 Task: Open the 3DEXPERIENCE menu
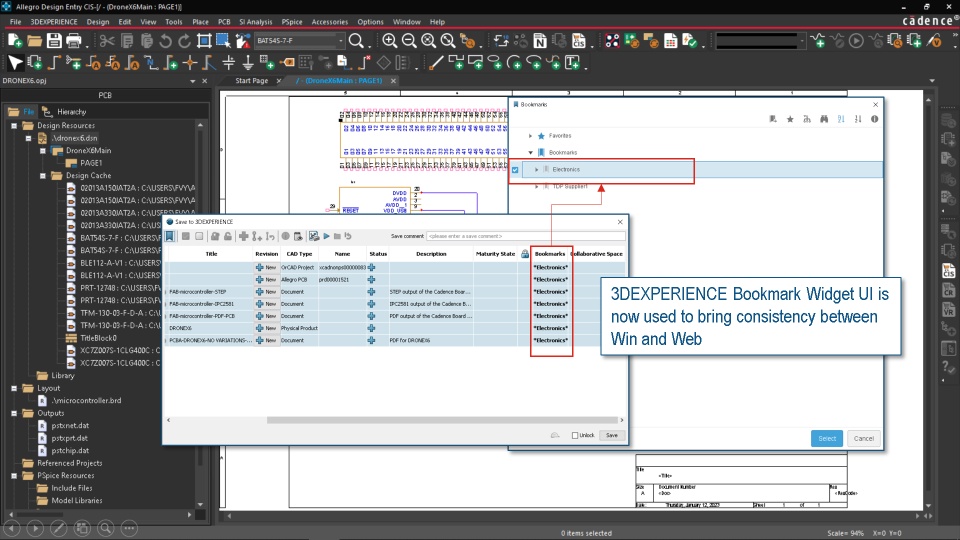coord(54,21)
